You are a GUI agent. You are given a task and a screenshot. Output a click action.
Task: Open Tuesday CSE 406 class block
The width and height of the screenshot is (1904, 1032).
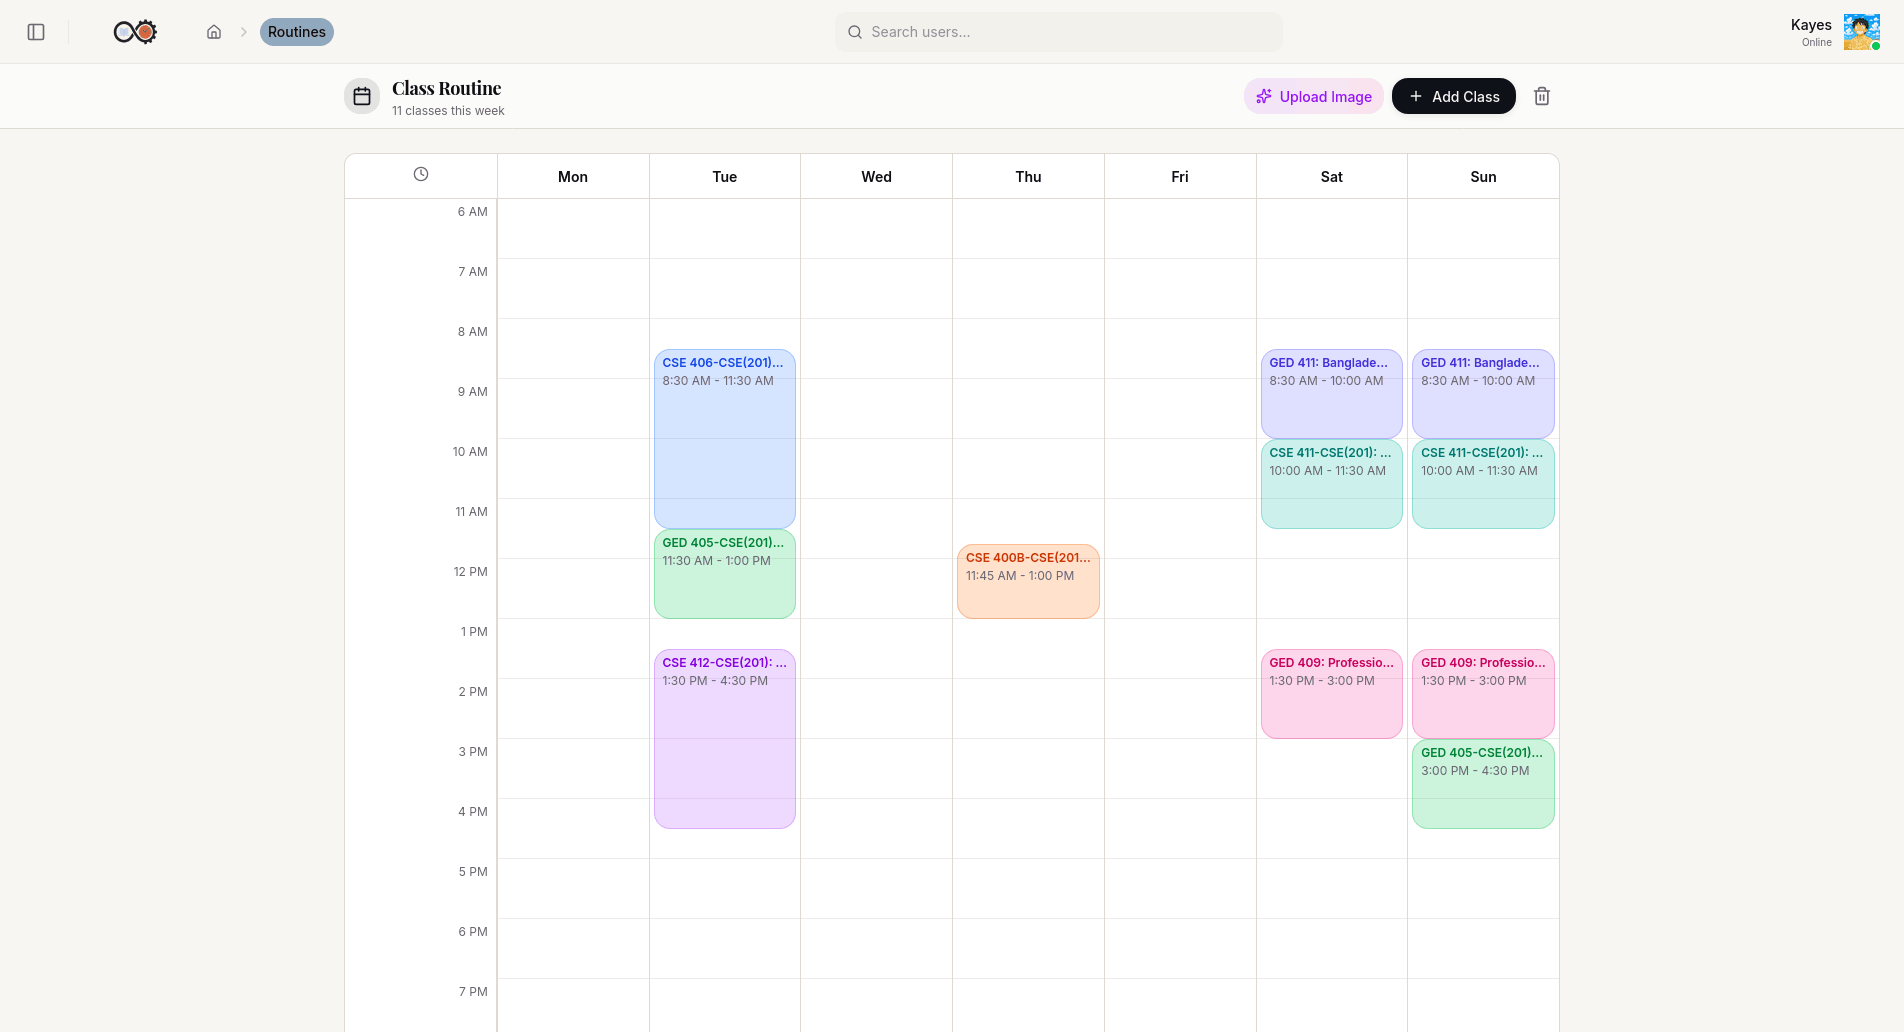725,439
